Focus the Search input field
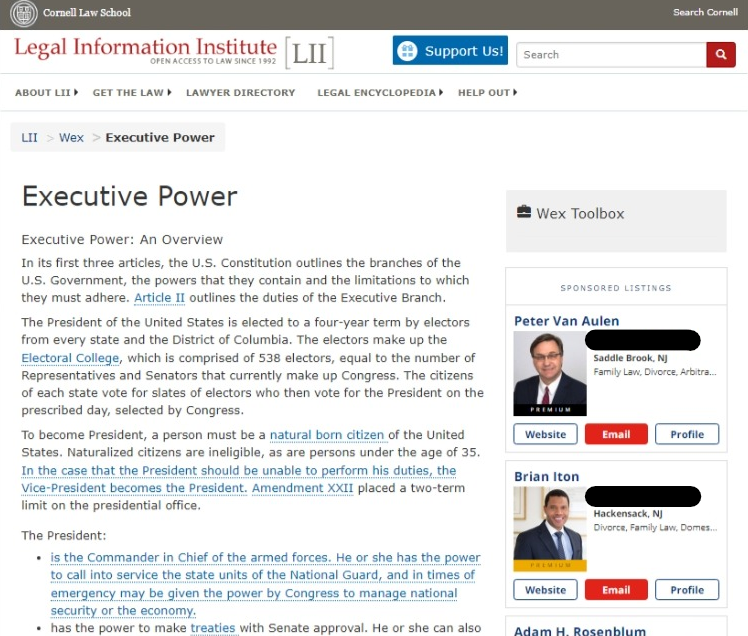This screenshot has width=748, height=636. tap(611, 54)
